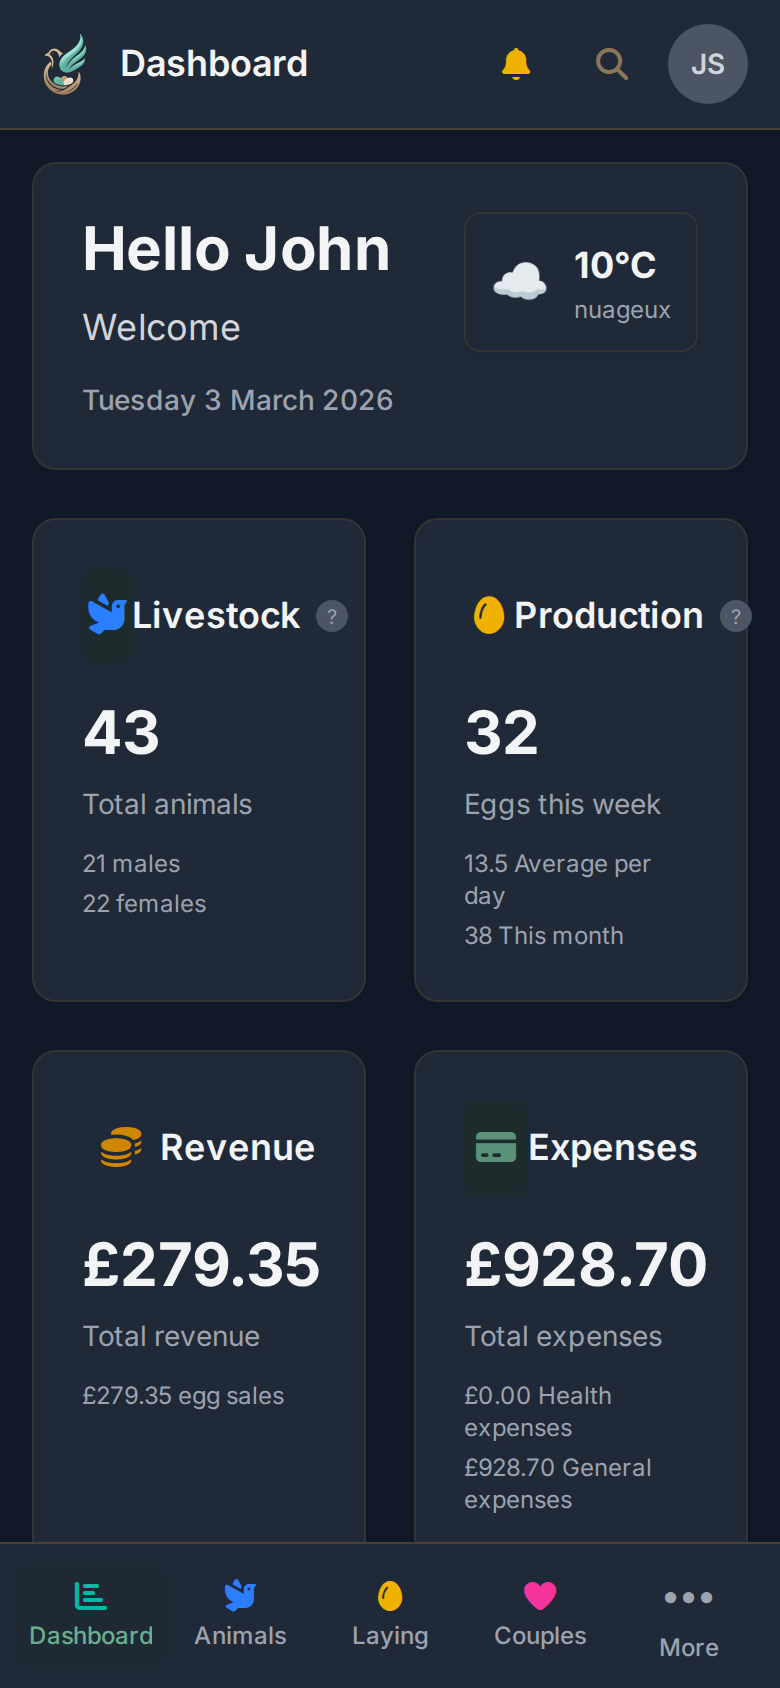Open notifications bell
This screenshot has height=1688, width=780.
[x=516, y=64]
